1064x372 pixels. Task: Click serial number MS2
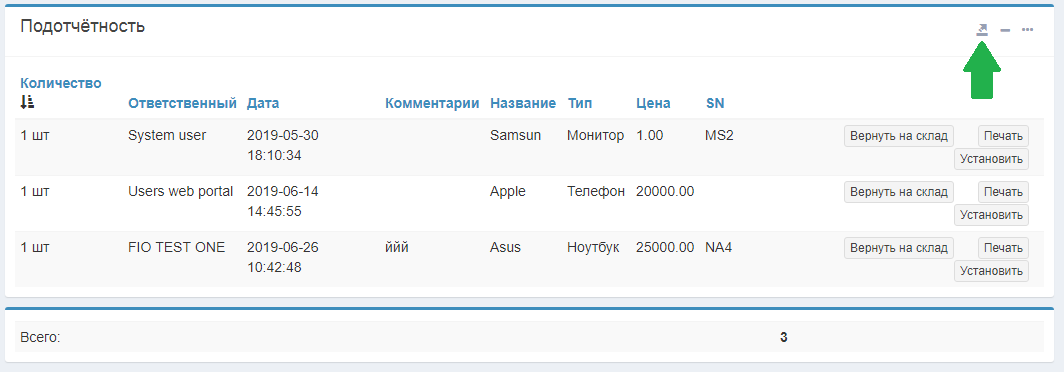719,135
